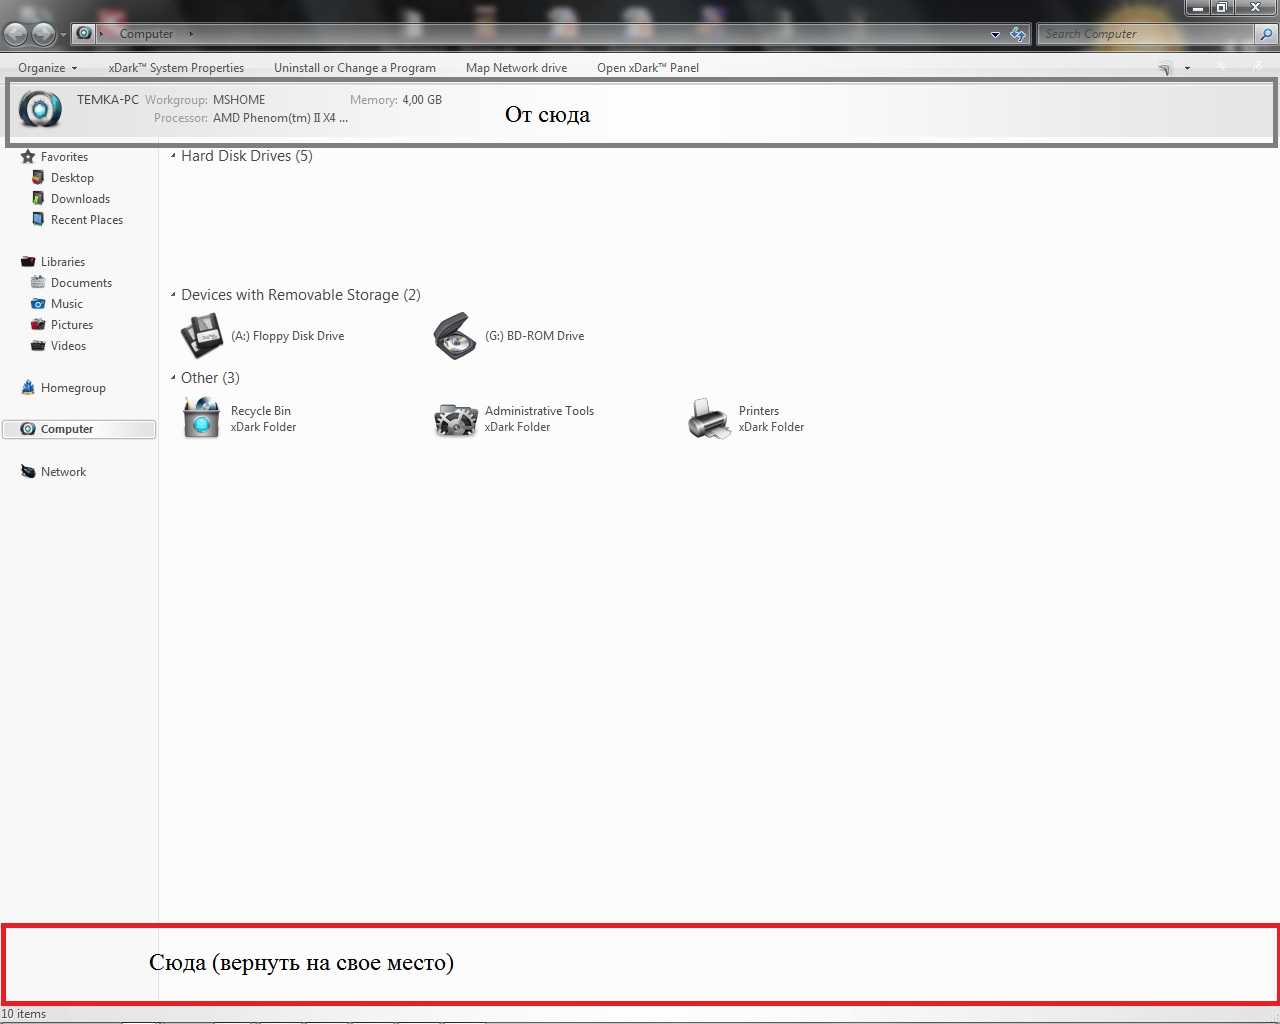Open the Recycle Bin icon
Image resolution: width=1280 pixels, height=1024 pixels.
(x=201, y=418)
